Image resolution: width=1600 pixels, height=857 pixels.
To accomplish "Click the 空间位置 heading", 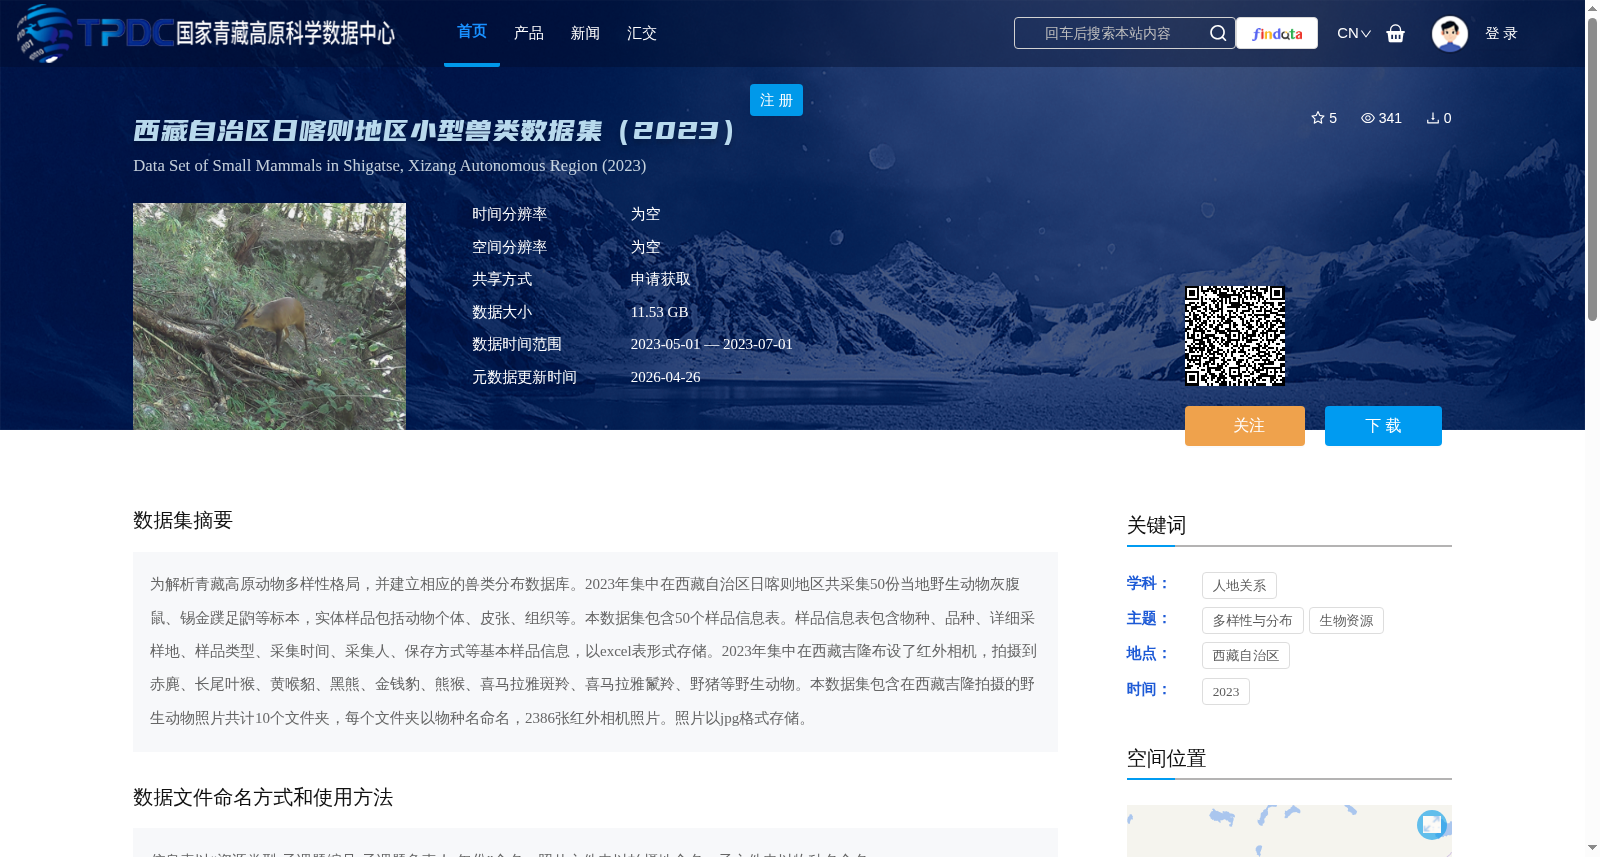I will 1166,758.
